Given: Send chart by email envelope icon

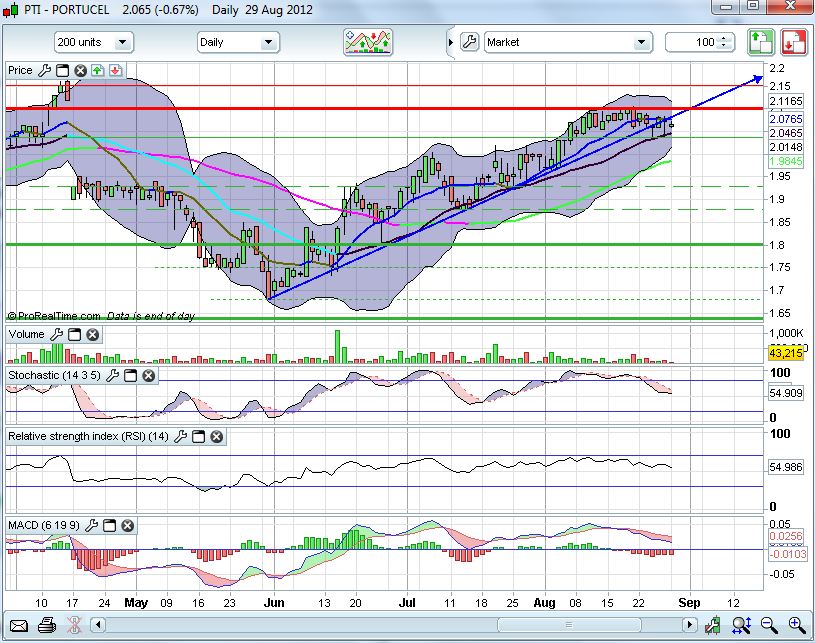Looking at the screenshot, I should [19, 625].
